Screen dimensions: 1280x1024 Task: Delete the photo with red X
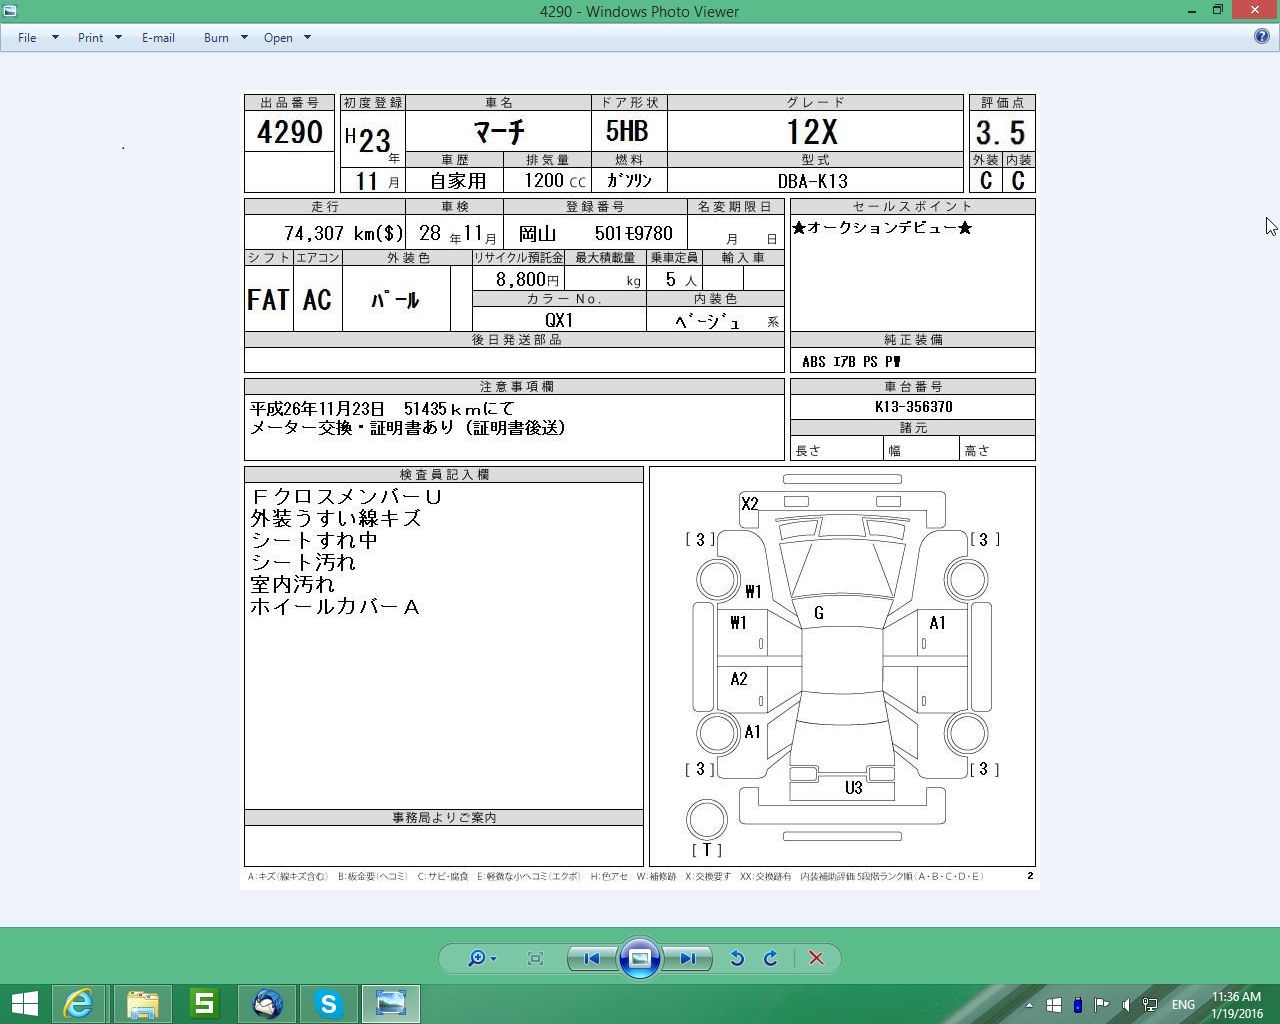[x=816, y=958]
